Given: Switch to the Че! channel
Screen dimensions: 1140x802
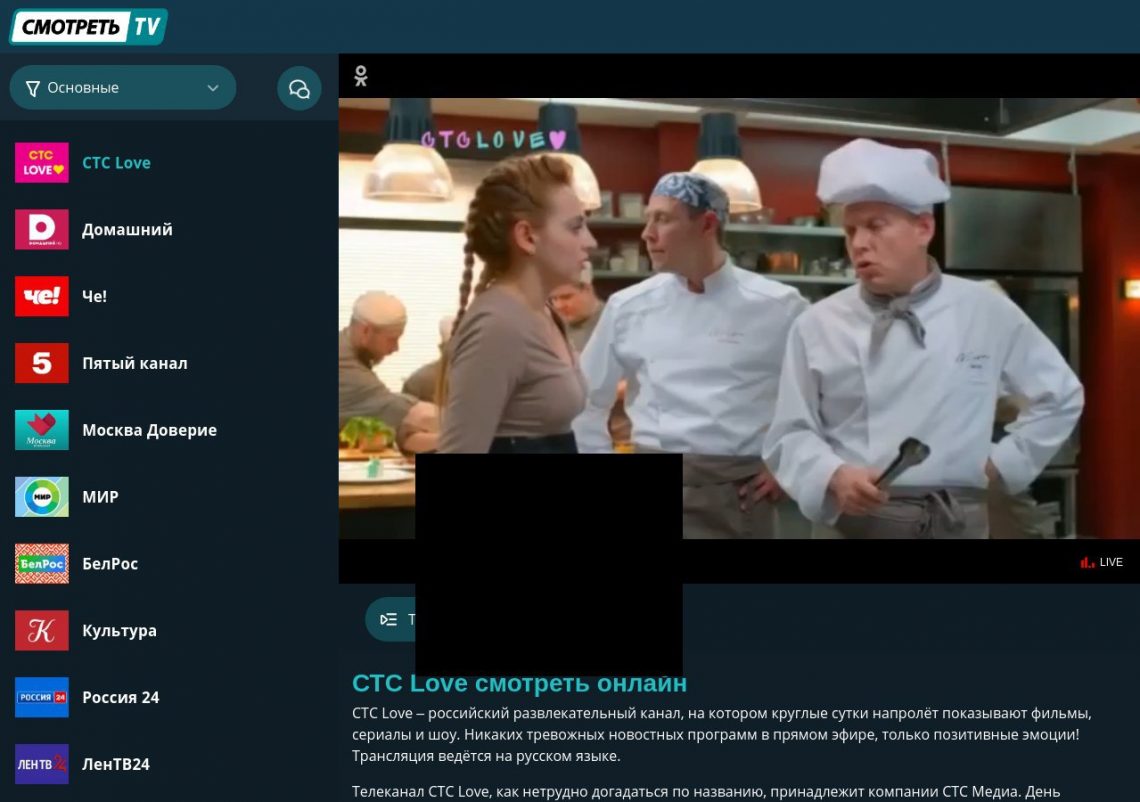Looking at the screenshot, I should coord(95,296).
